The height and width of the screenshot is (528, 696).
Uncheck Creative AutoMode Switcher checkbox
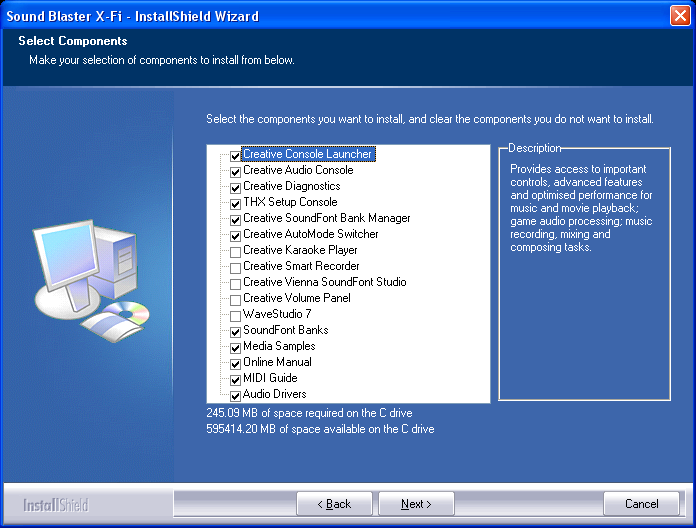pyautogui.click(x=235, y=236)
